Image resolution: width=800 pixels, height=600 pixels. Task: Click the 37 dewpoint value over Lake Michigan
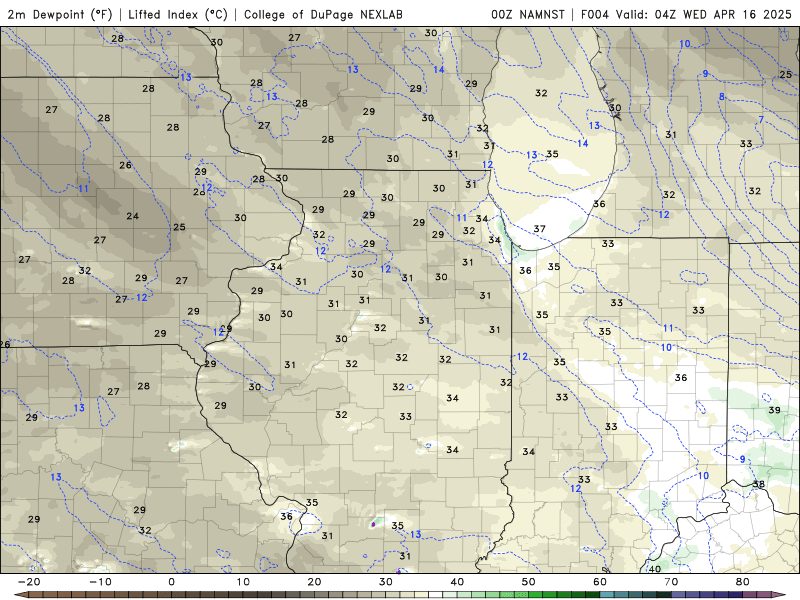tap(539, 229)
